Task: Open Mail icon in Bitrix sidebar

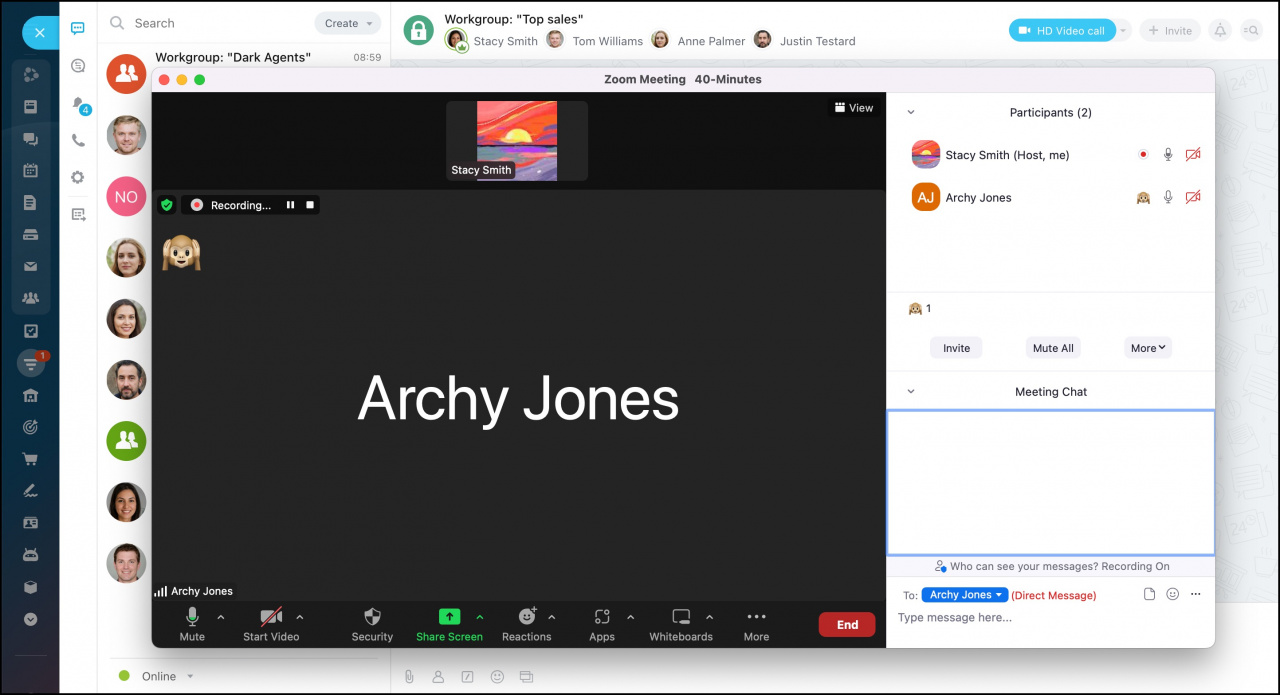Action: point(30,266)
